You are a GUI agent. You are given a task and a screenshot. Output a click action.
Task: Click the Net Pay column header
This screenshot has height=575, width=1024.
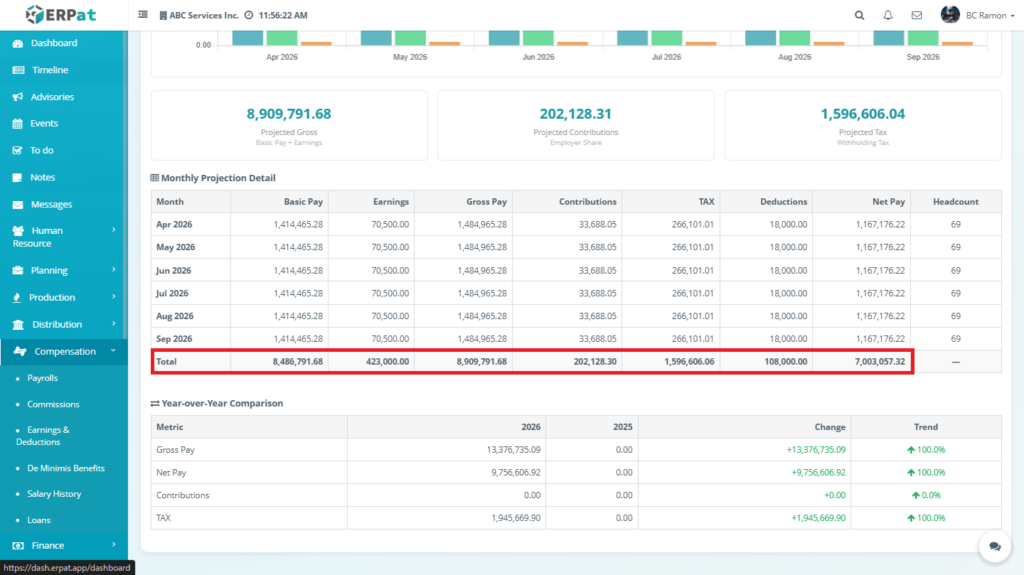pyautogui.click(x=889, y=202)
